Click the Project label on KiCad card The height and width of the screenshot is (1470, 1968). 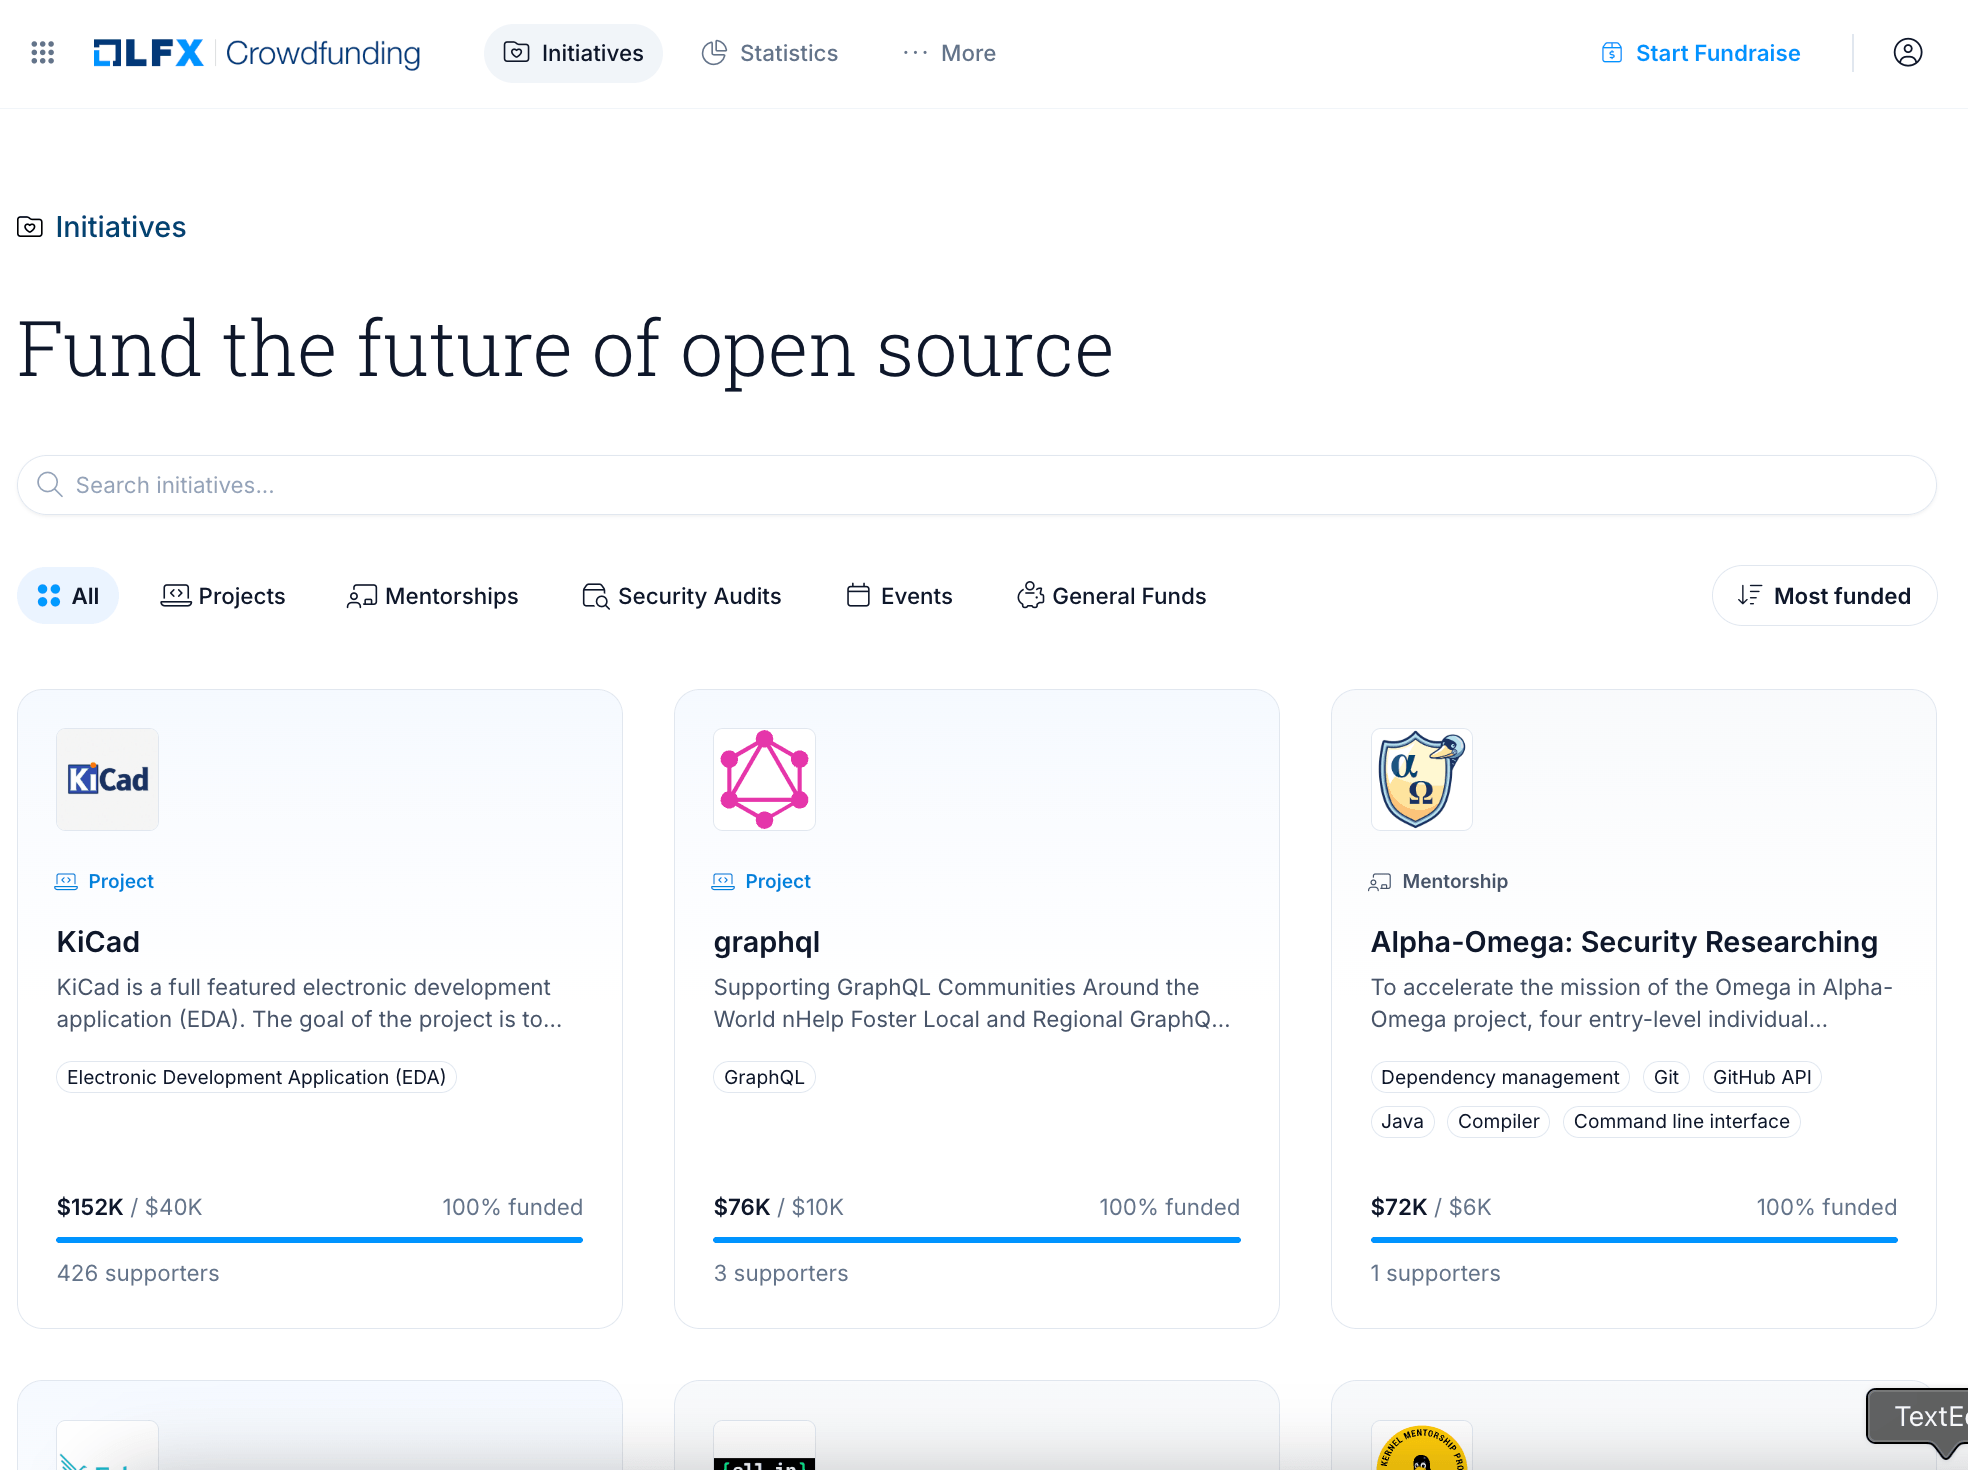pos(121,881)
